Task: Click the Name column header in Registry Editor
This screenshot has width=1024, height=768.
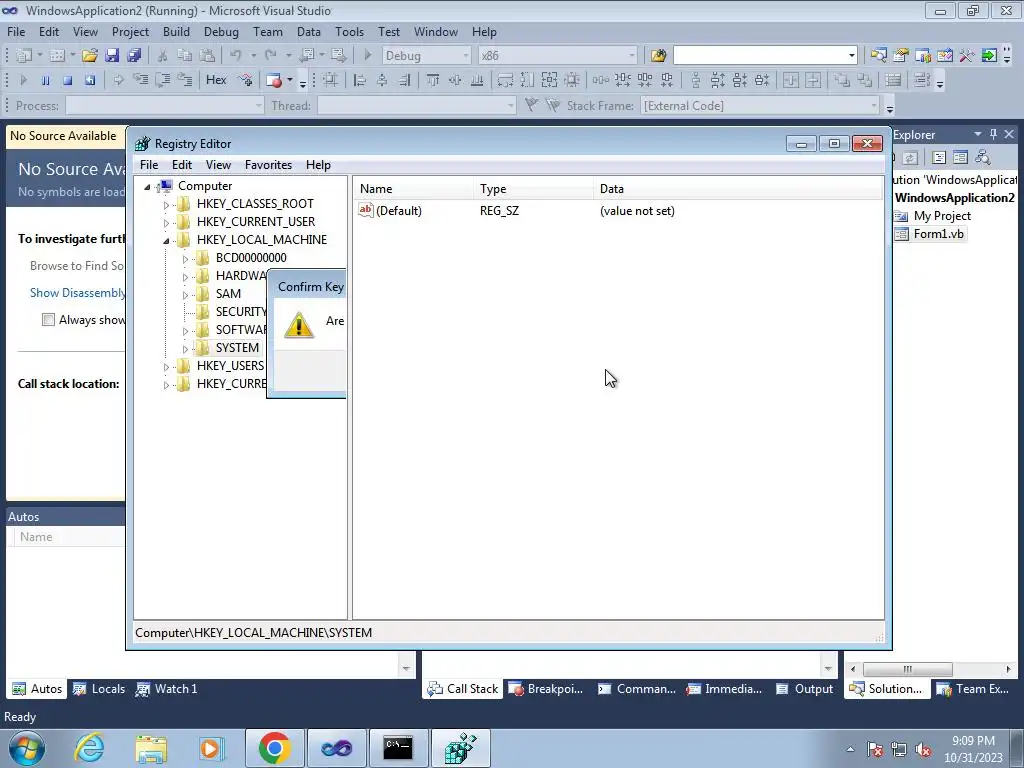Action: [413, 189]
